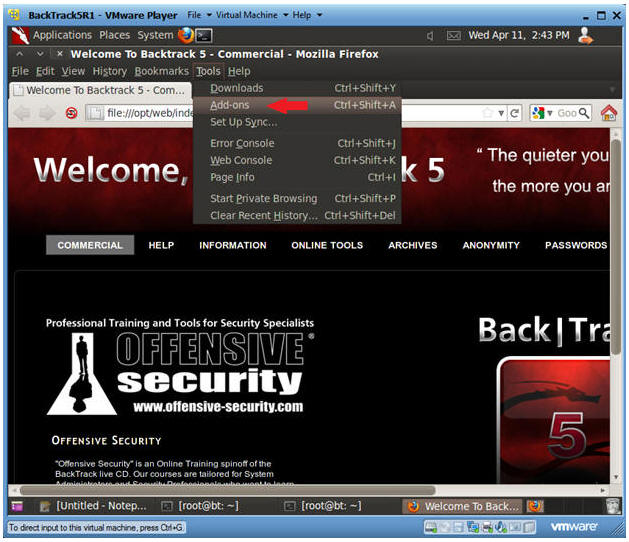Click Welcome To Back... taskbar button

[x=464, y=506]
